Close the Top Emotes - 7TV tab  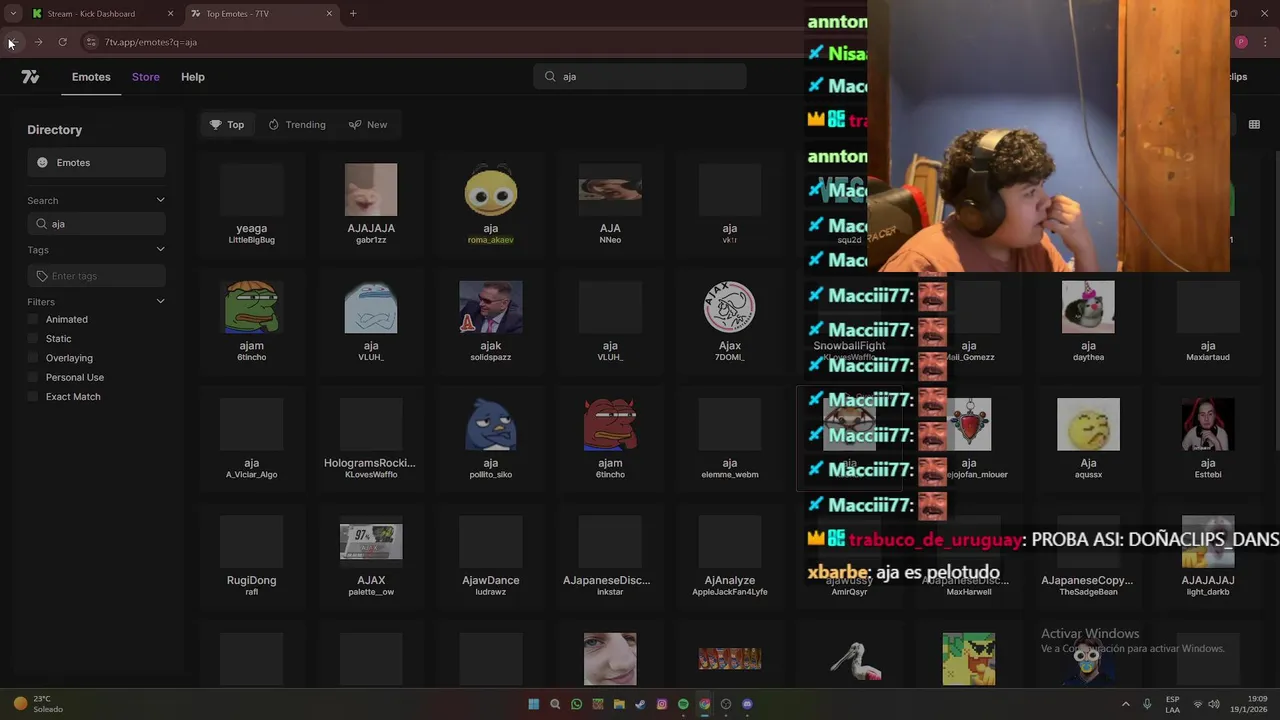coord(329,14)
